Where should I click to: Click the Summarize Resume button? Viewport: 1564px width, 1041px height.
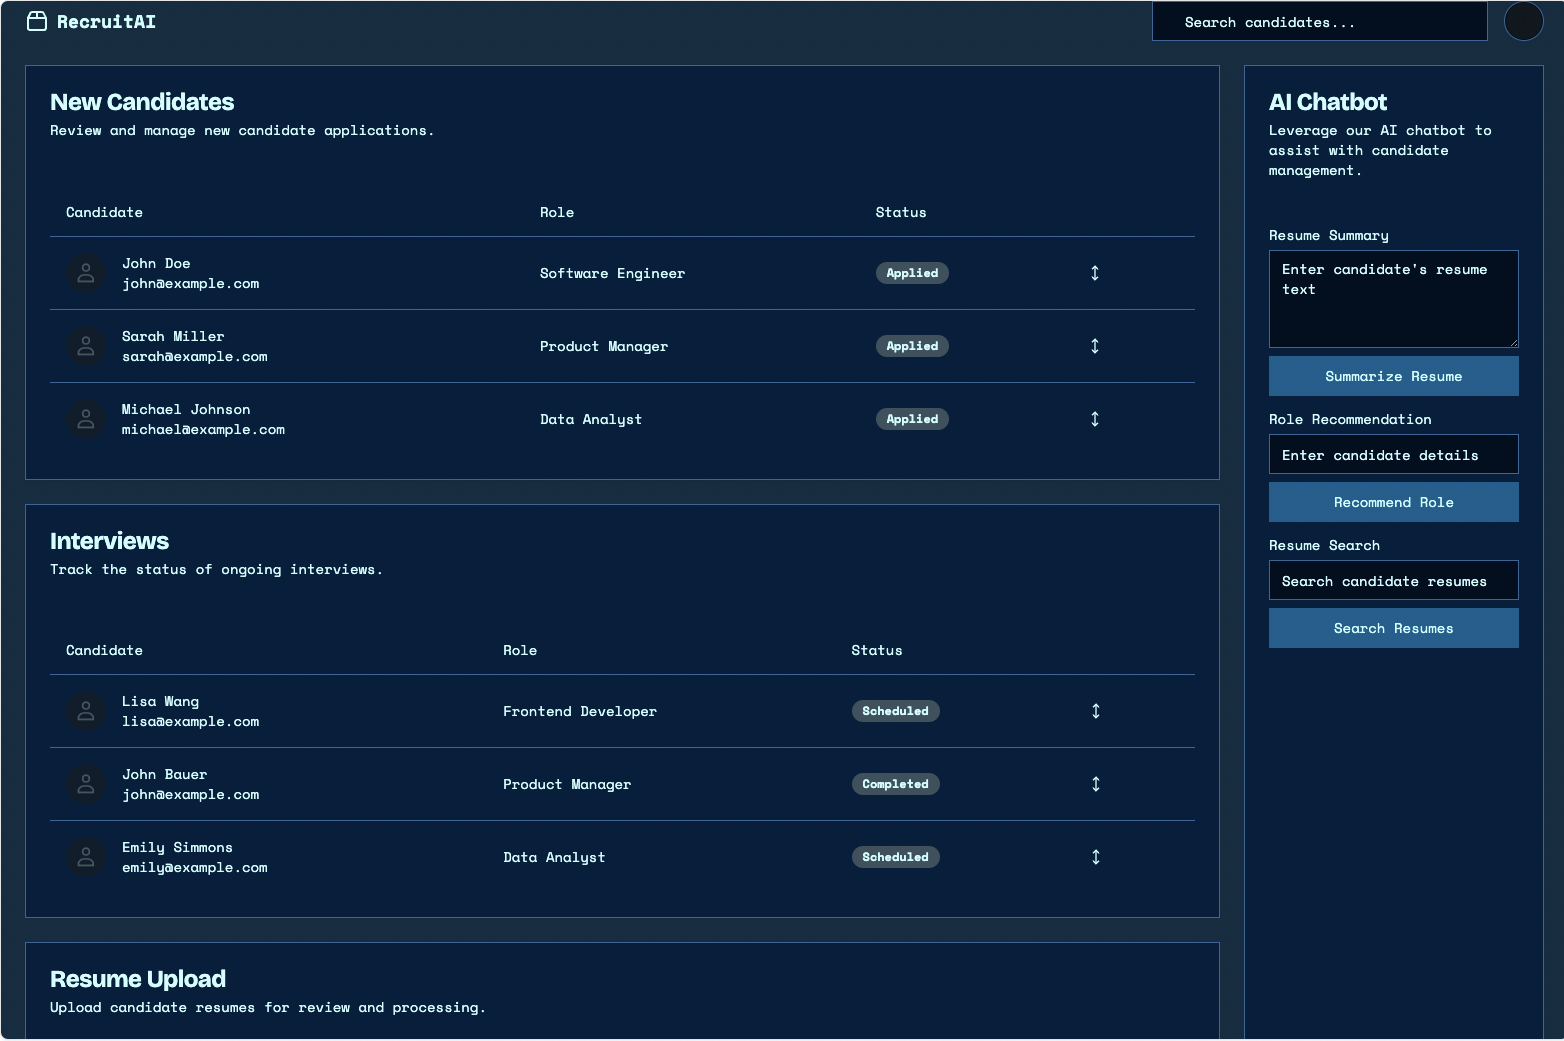[1393, 376]
